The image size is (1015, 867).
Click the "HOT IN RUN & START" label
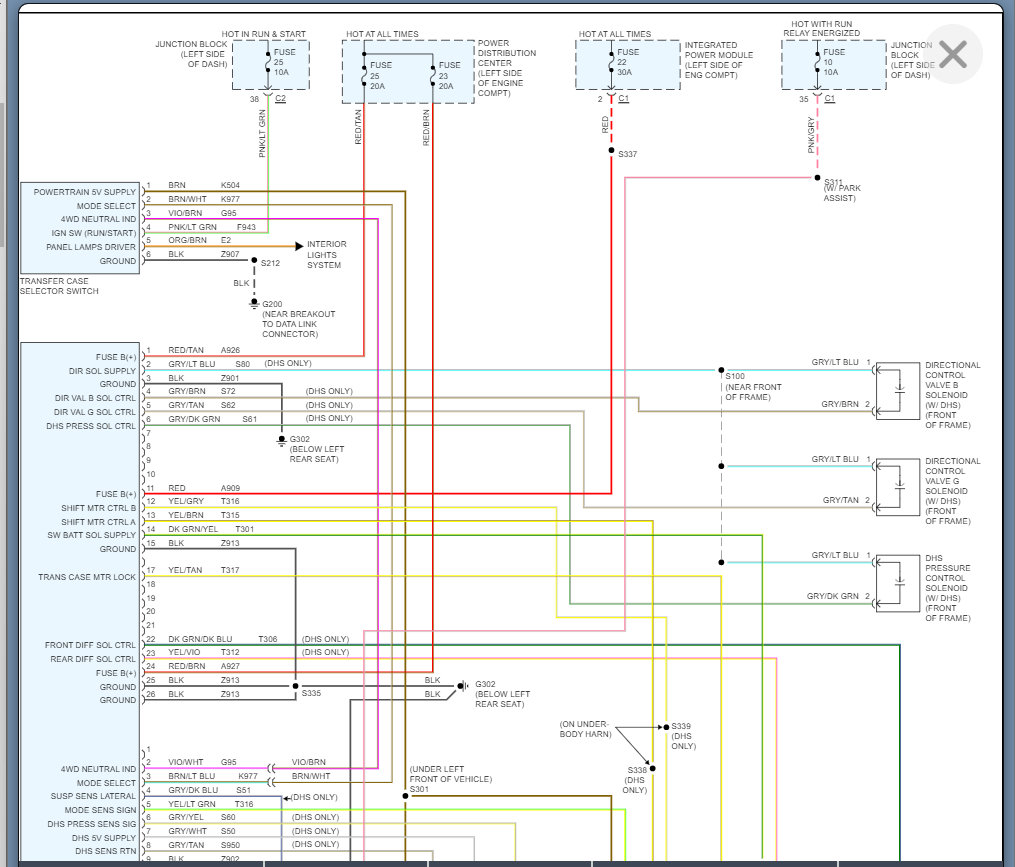(x=263, y=34)
